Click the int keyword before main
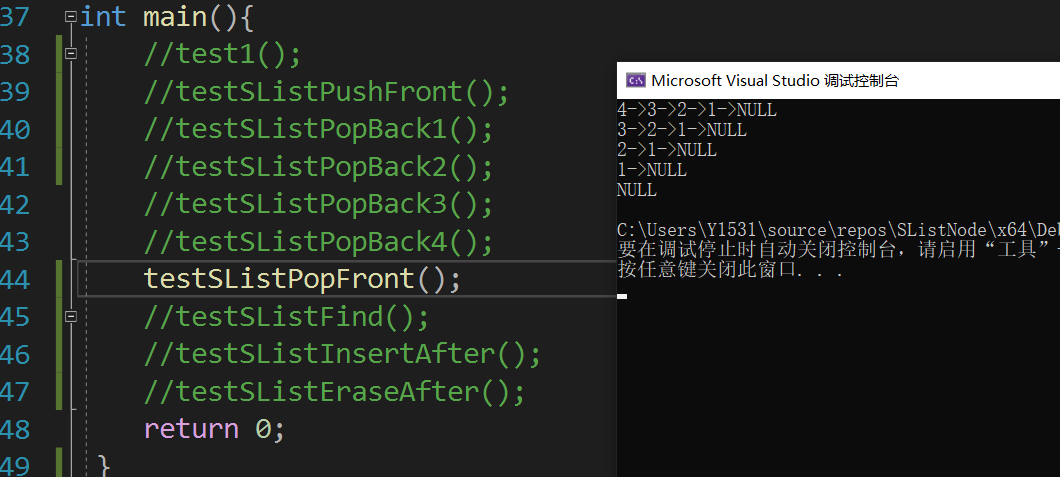 pyautogui.click(x=103, y=17)
